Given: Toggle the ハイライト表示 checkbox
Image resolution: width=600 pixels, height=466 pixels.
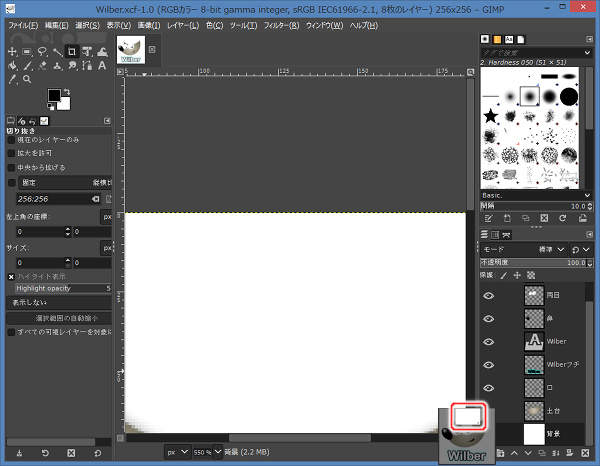Looking at the screenshot, I should pos(12,276).
